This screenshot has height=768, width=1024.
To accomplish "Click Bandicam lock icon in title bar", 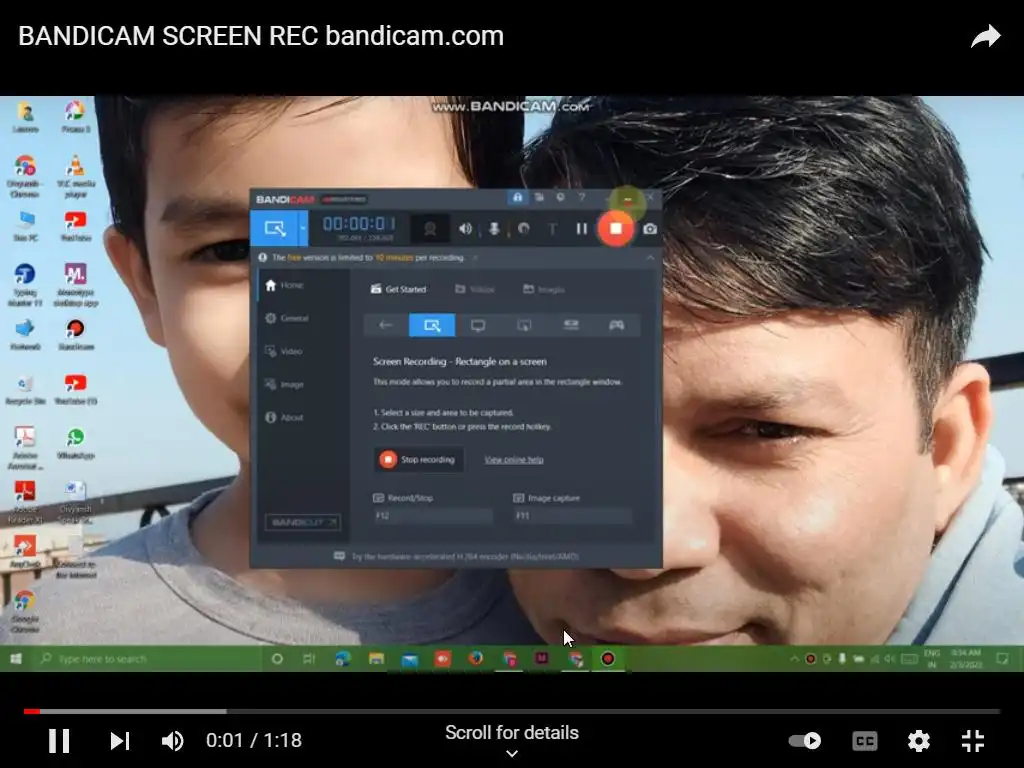I will [517, 197].
